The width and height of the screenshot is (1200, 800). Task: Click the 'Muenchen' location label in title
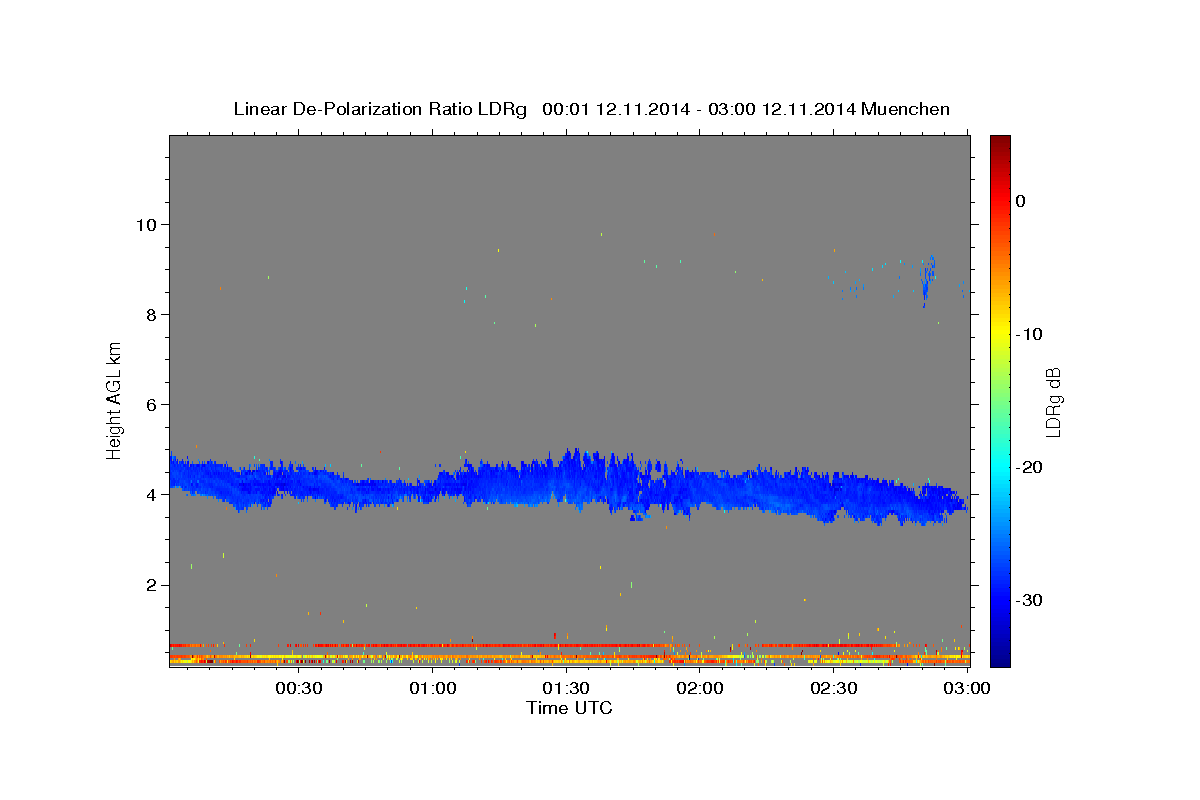pos(907,109)
